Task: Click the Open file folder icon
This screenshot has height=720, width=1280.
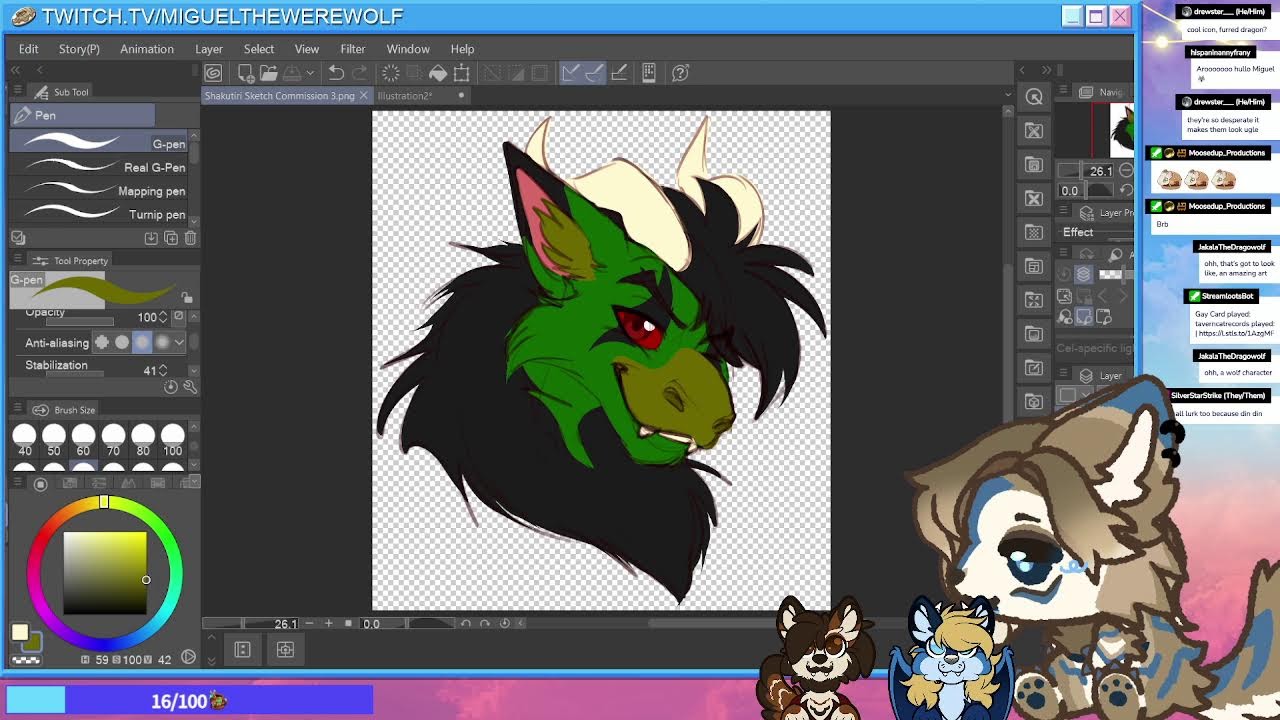Action: click(x=268, y=73)
